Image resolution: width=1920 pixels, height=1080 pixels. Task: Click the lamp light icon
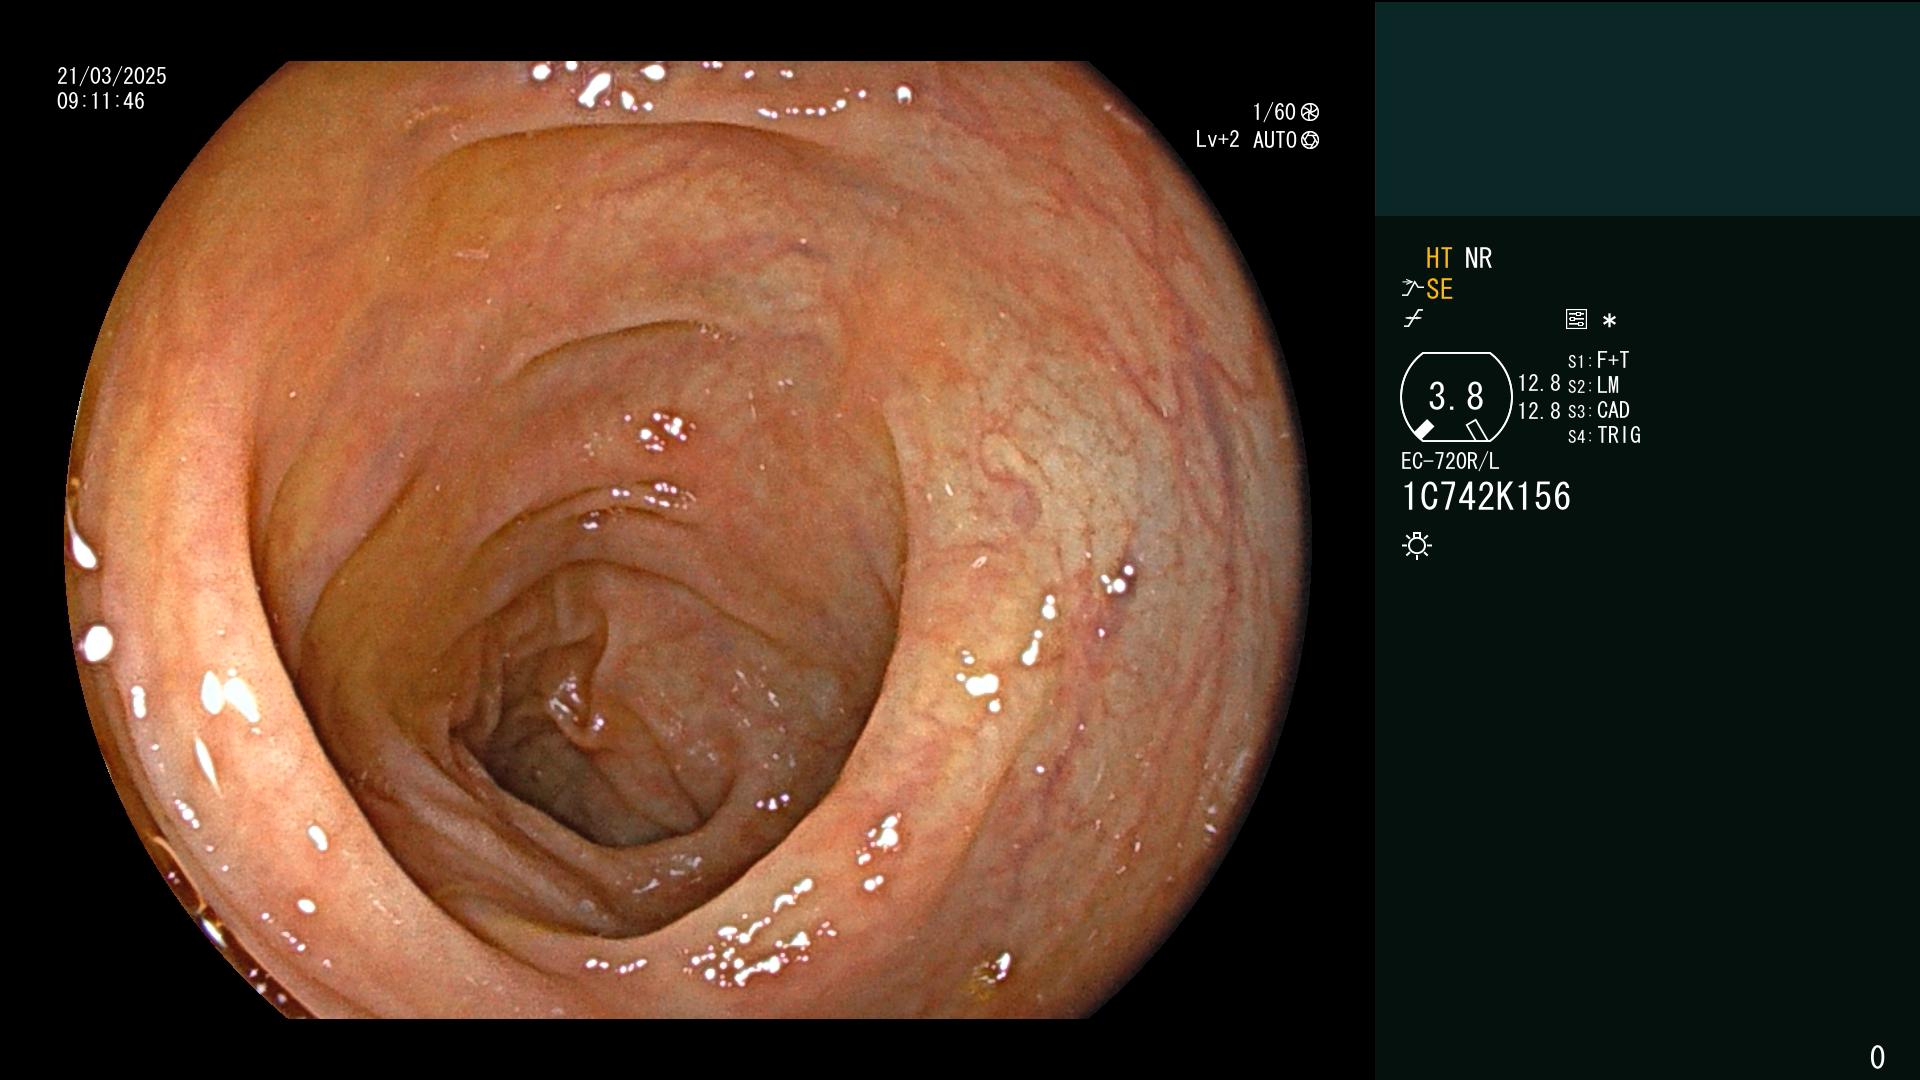click(1417, 545)
